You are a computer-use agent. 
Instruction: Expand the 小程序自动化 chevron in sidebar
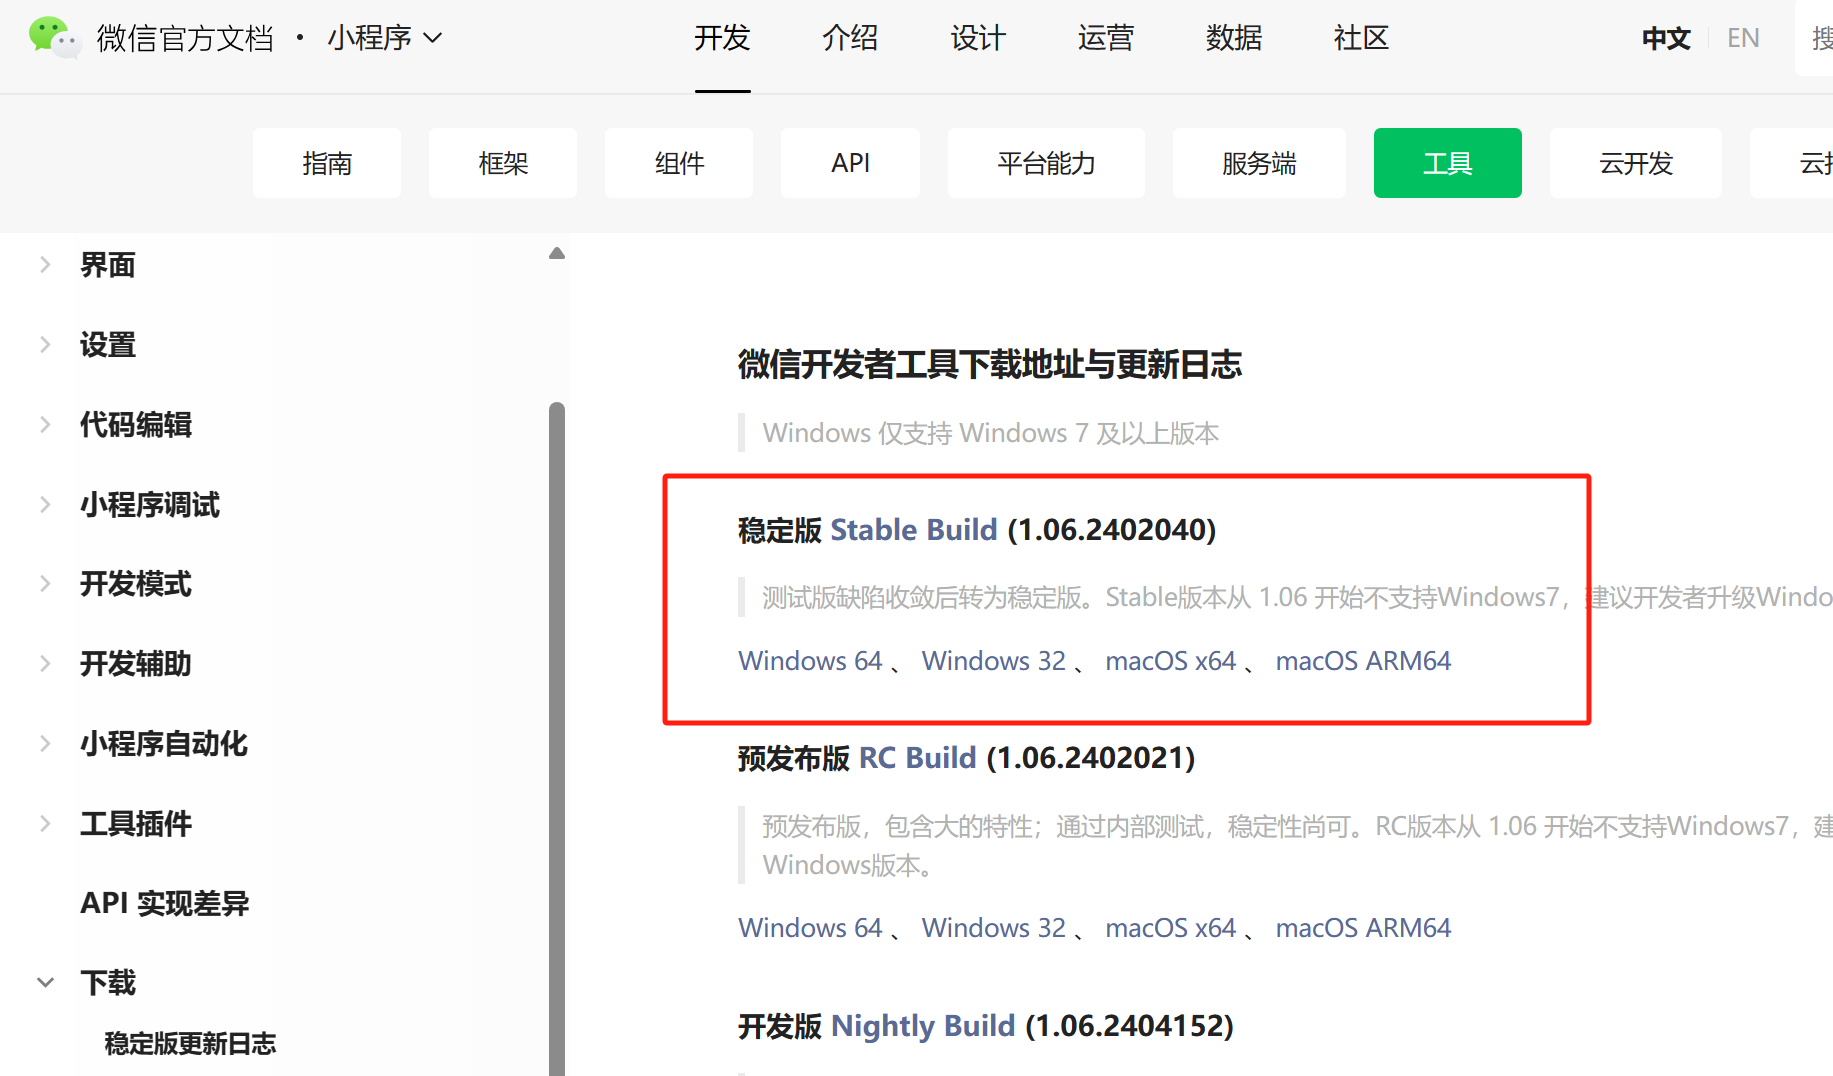(x=45, y=743)
